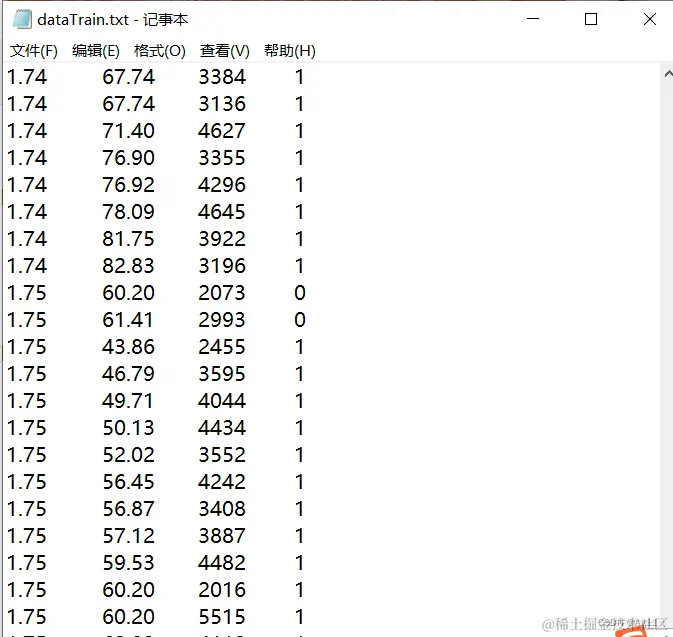Open the 帮助(H) menu
Image resolution: width=673 pixels, height=637 pixels.
[x=290, y=51]
